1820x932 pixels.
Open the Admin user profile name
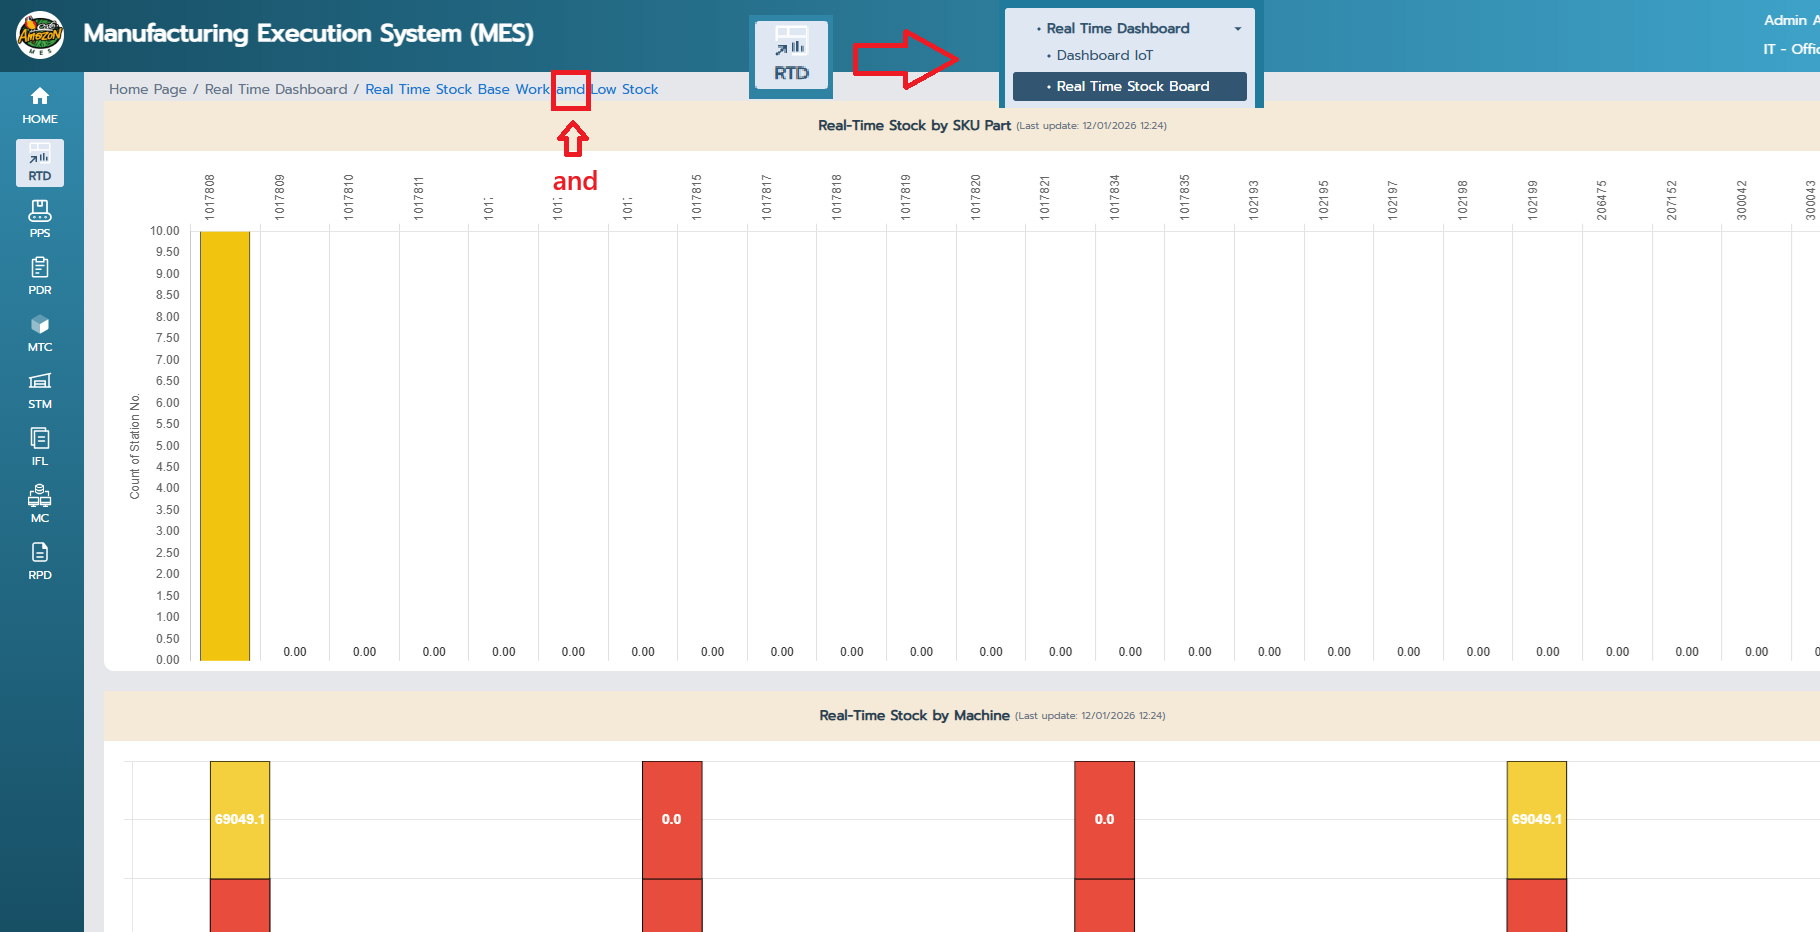pyautogui.click(x=1790, y=21)
